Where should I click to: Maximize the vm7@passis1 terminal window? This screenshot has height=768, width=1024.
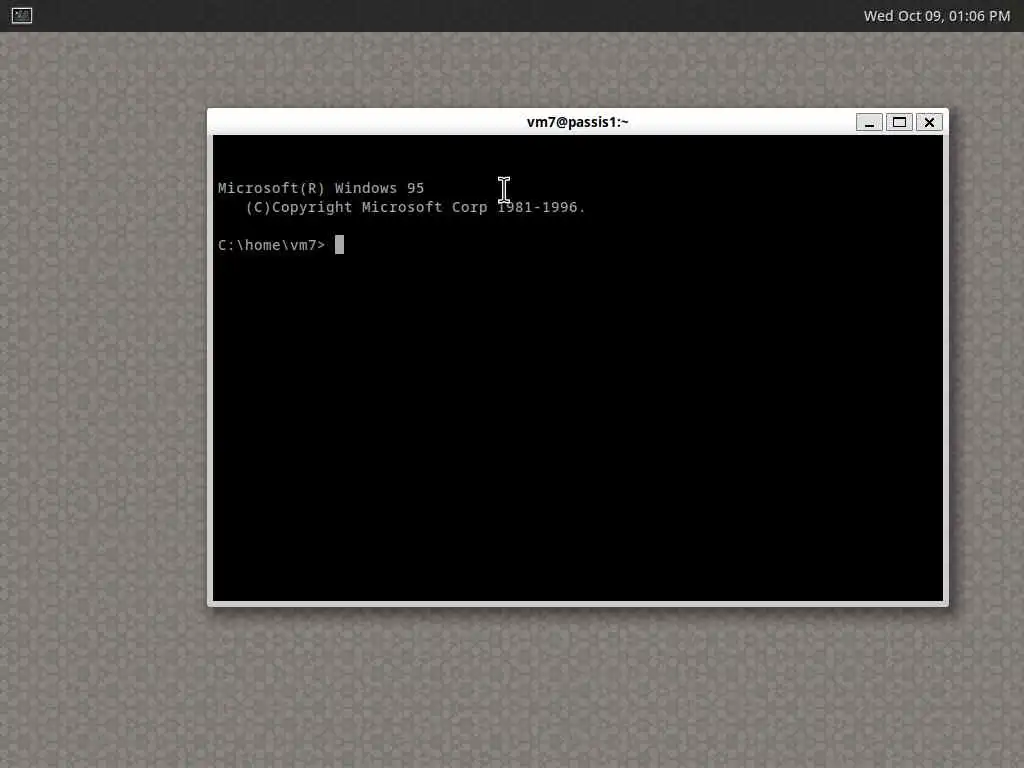tap(899, 122)
